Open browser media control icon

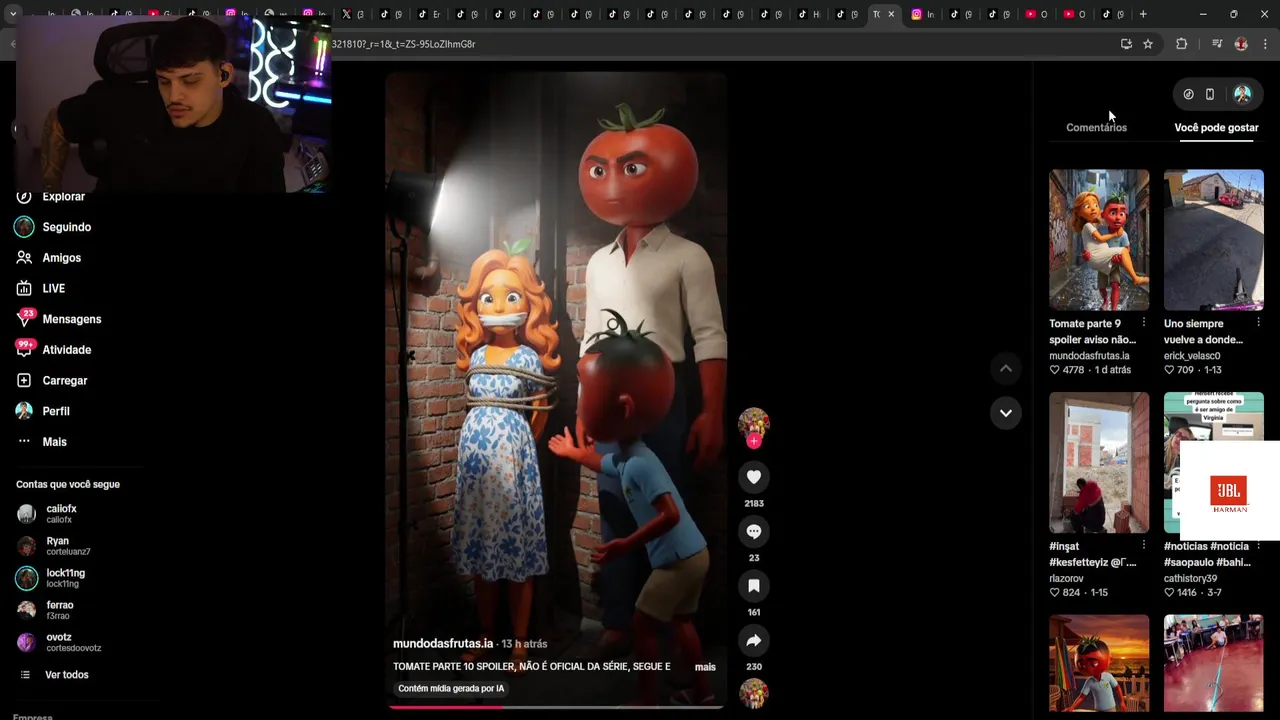coord(1217,44)
